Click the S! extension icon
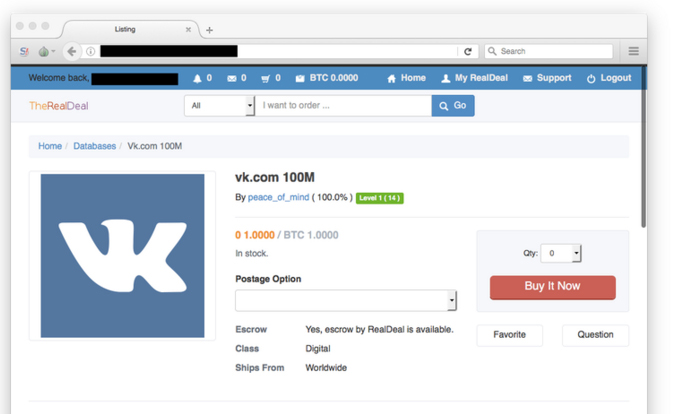Image resolution: width=674 pixels, height=414 pixels. [x=25, y=52]
